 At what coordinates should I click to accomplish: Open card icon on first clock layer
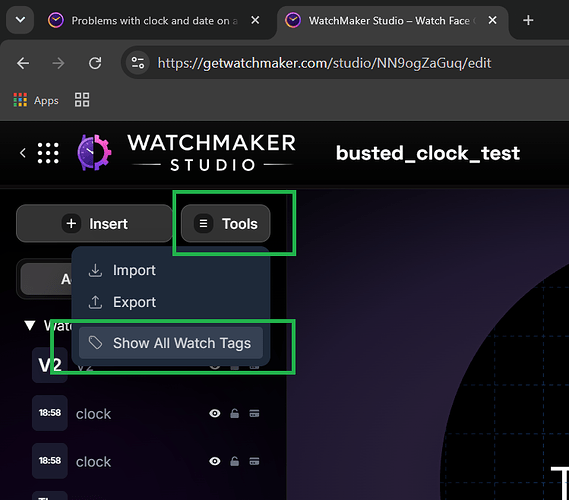click(254, 413)
